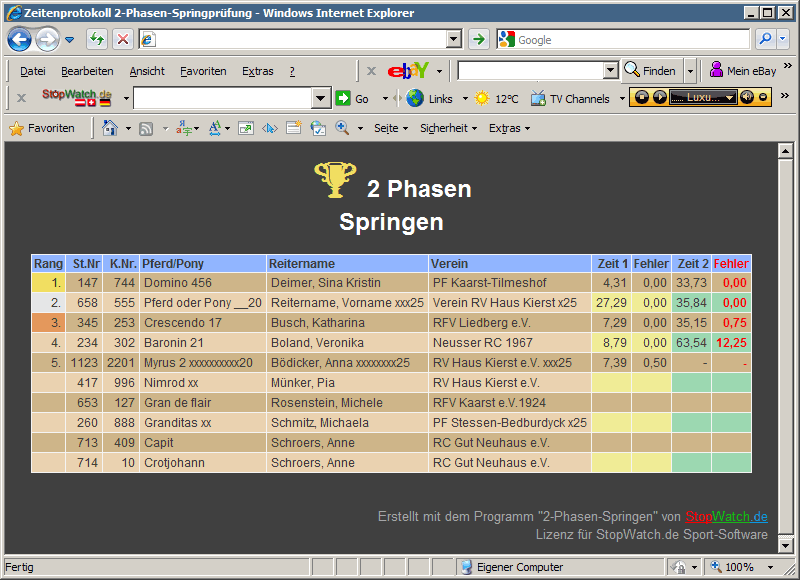The image size is (800, 580).
Task: Open the Sicherheit dropdown menu
Action: pyautogui.click(x=448, y=128)
